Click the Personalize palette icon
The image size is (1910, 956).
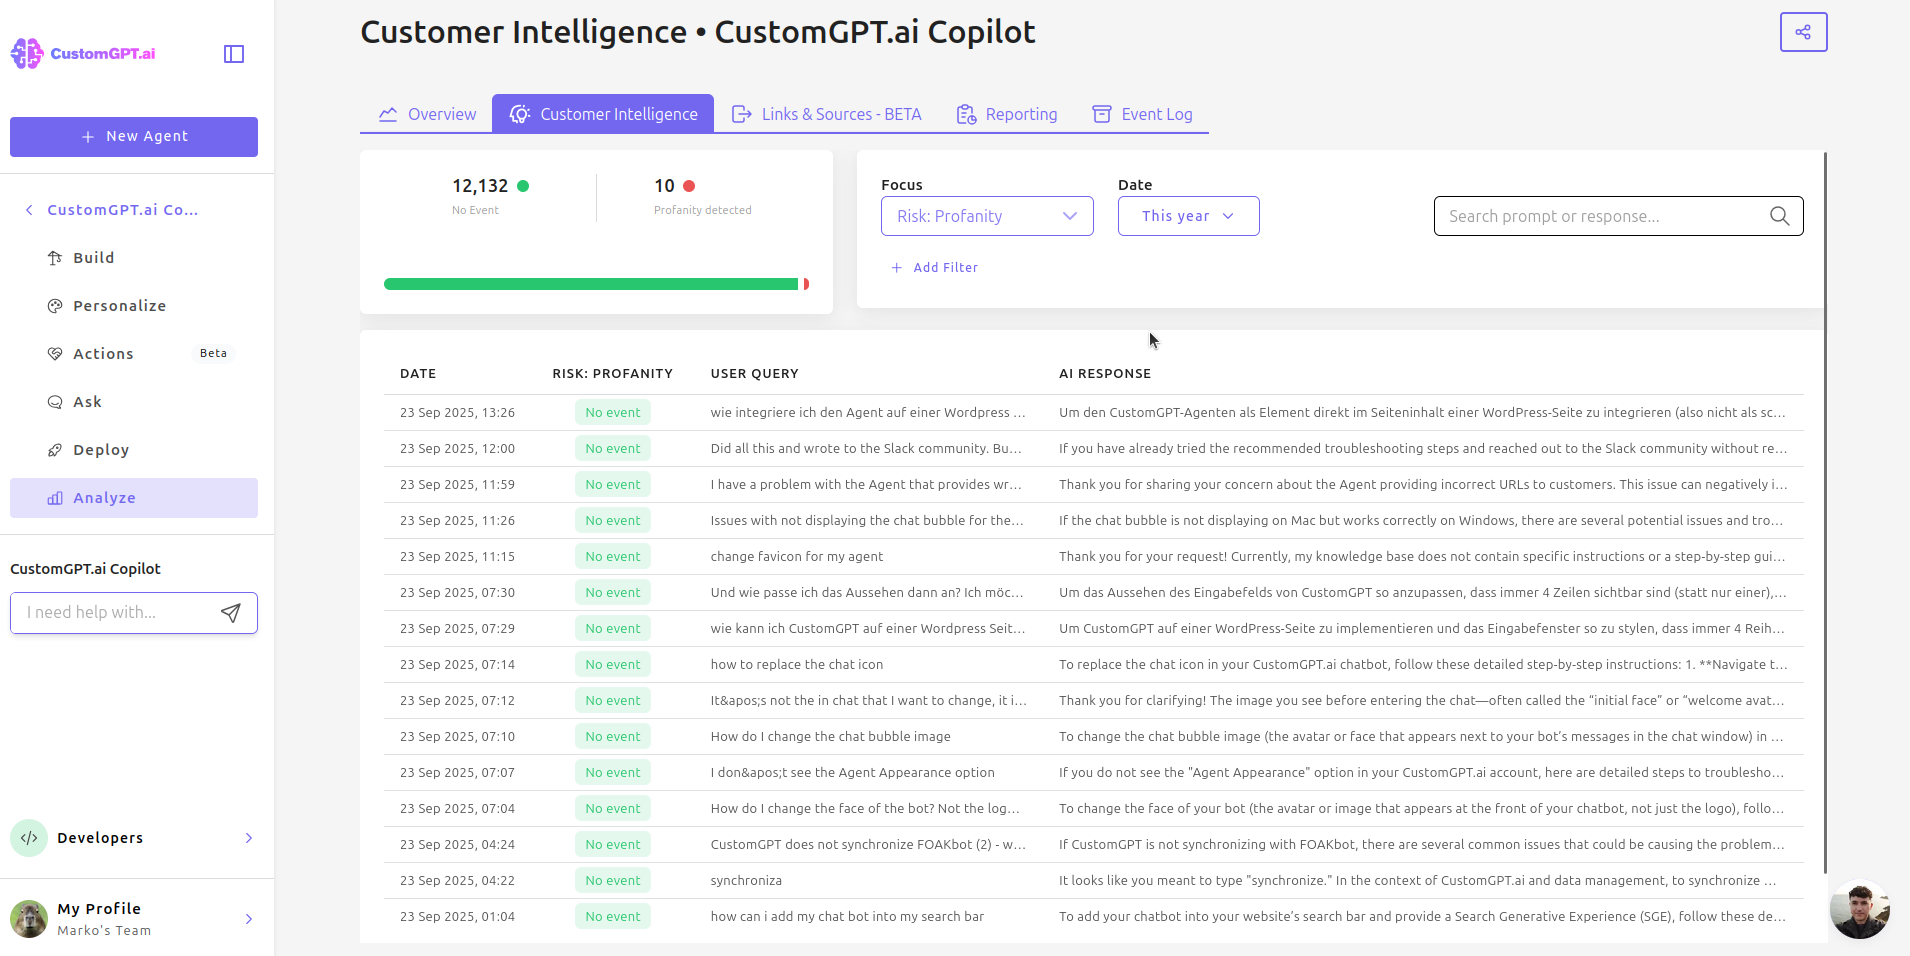point(55,306)
